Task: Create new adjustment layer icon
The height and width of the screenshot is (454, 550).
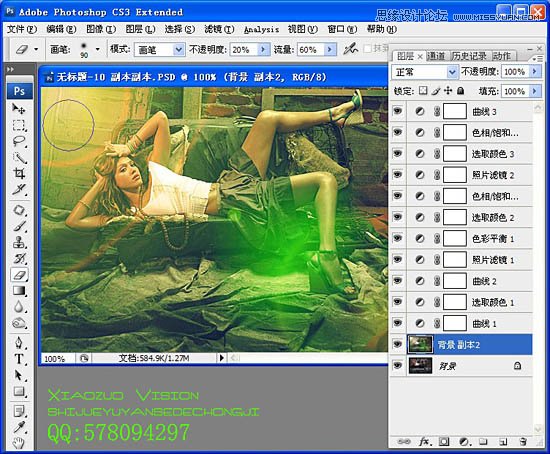Action: pos(464,442)
